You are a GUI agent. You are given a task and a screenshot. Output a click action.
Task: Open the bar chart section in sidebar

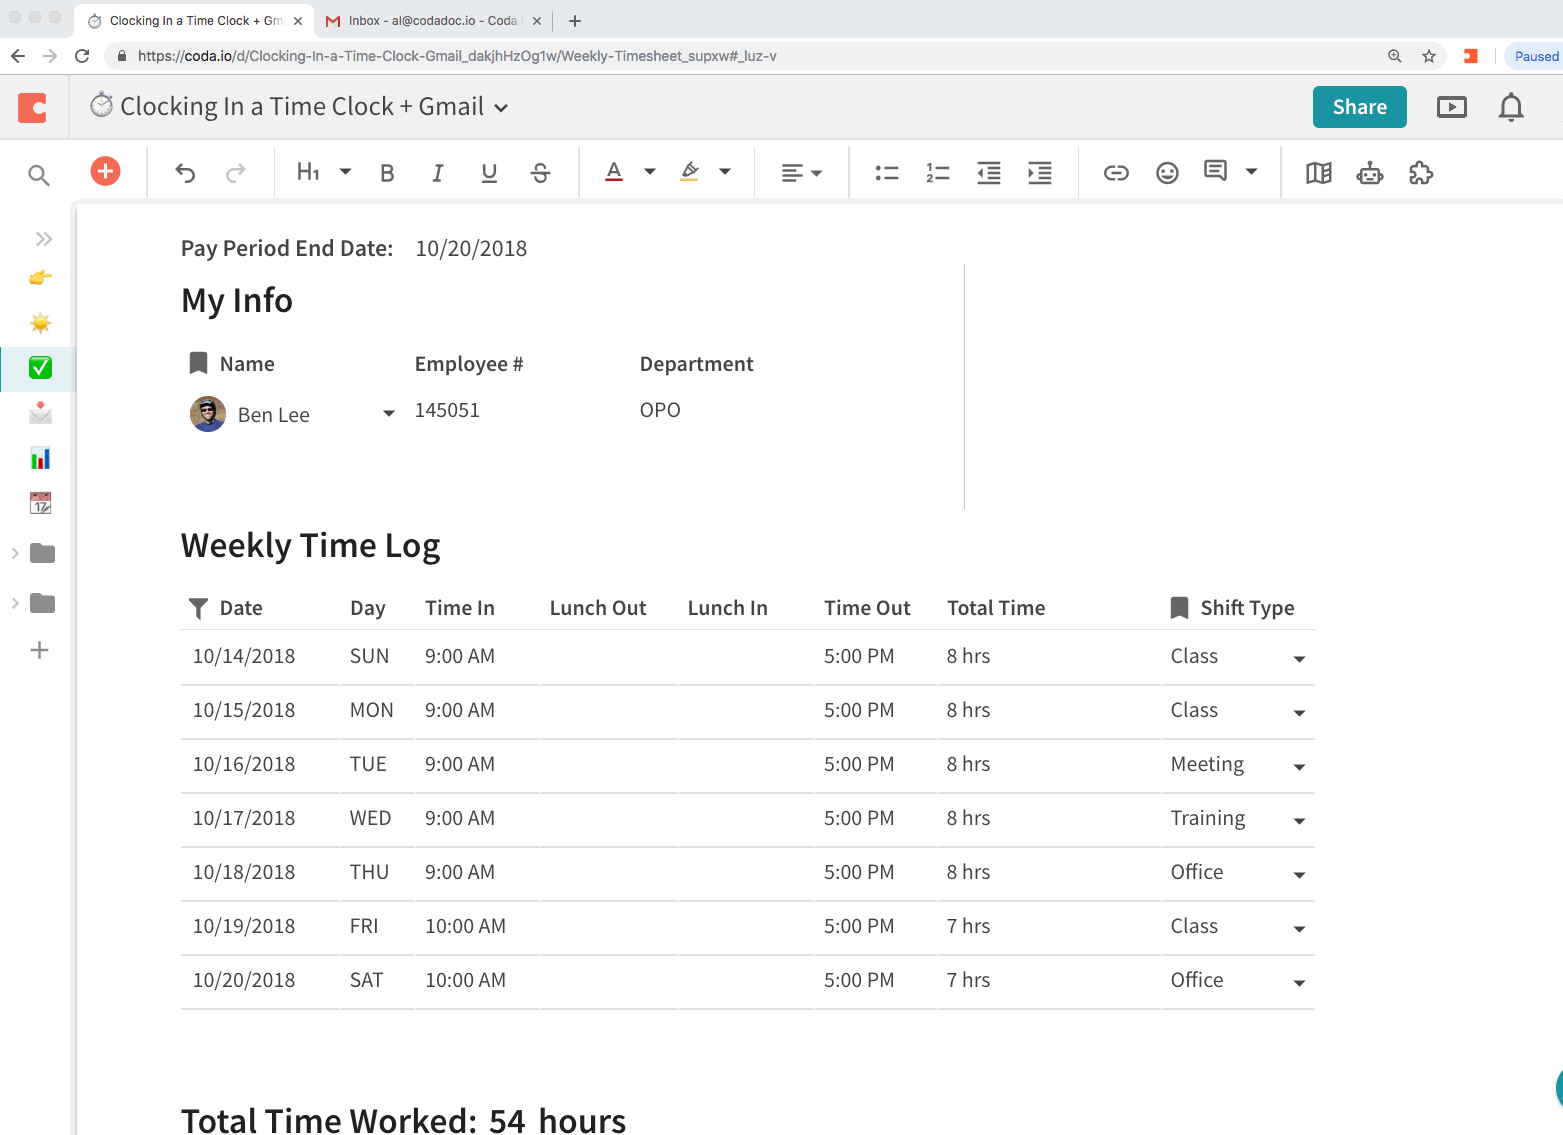coord(40,458)
